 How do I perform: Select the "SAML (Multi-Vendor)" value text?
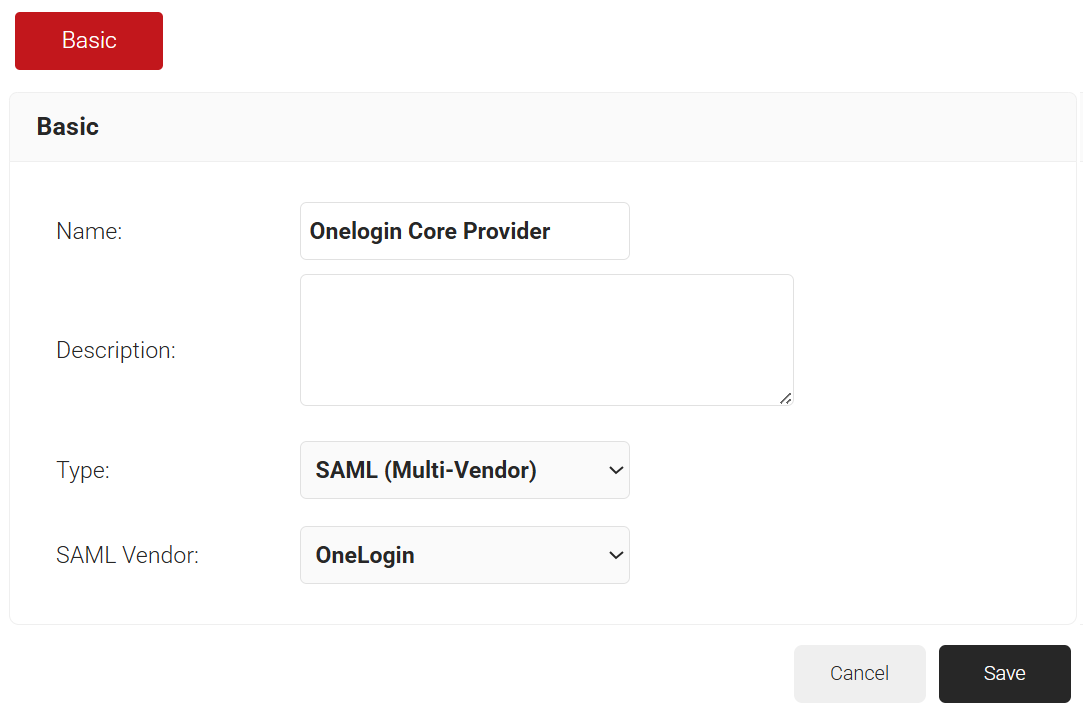click(426, 470)
